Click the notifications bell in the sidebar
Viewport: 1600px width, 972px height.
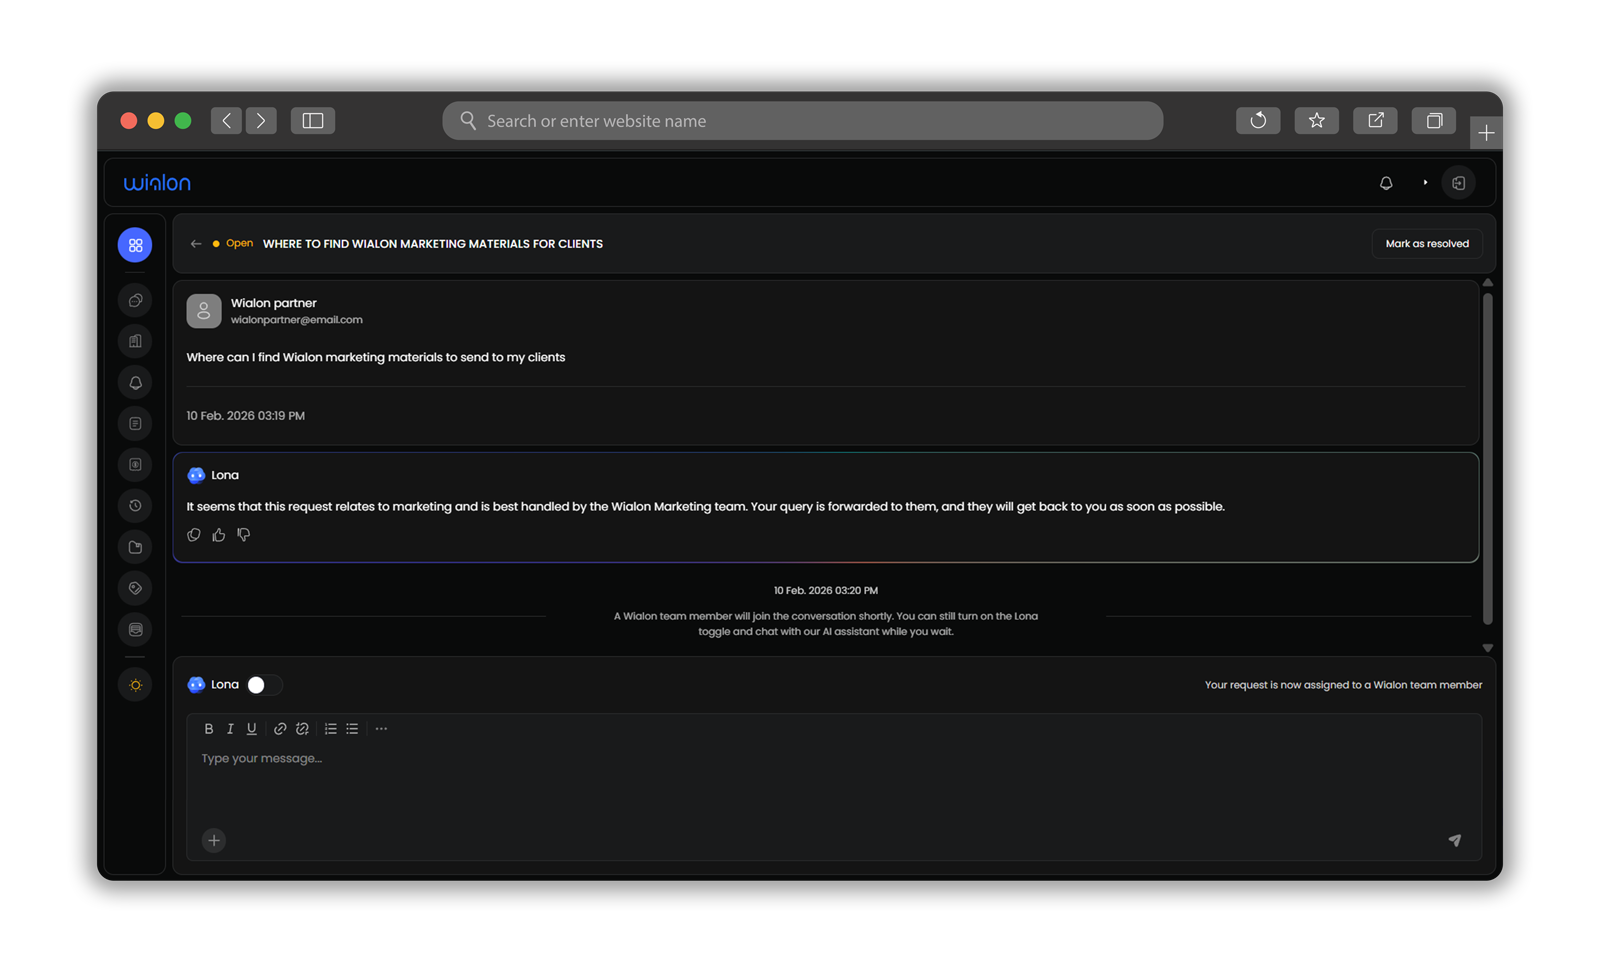(135, 383)
